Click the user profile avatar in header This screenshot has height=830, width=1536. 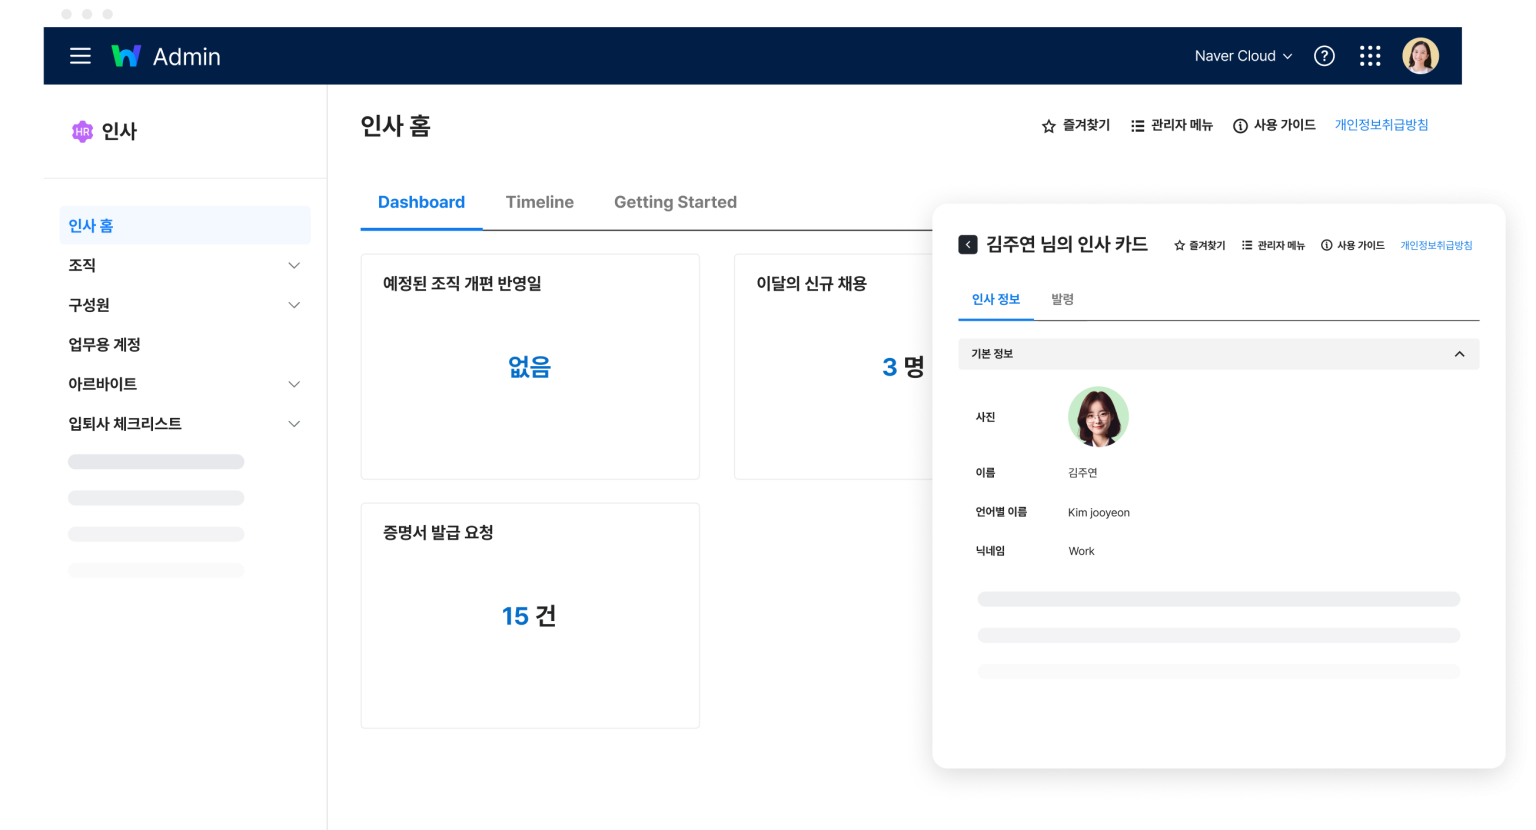(x=1420, y=56)
